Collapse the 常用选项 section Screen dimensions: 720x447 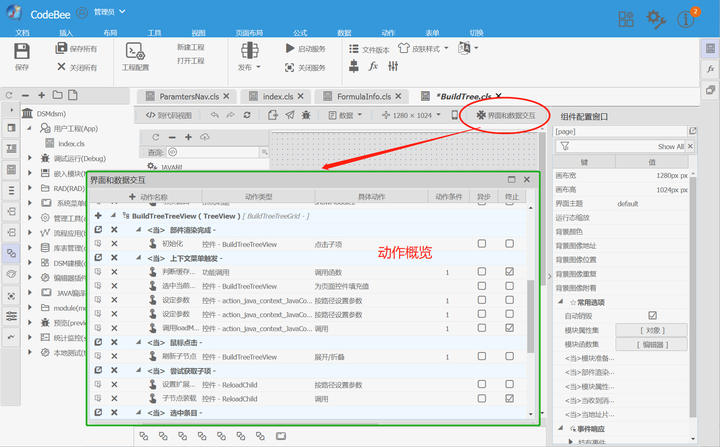point(561,301)
